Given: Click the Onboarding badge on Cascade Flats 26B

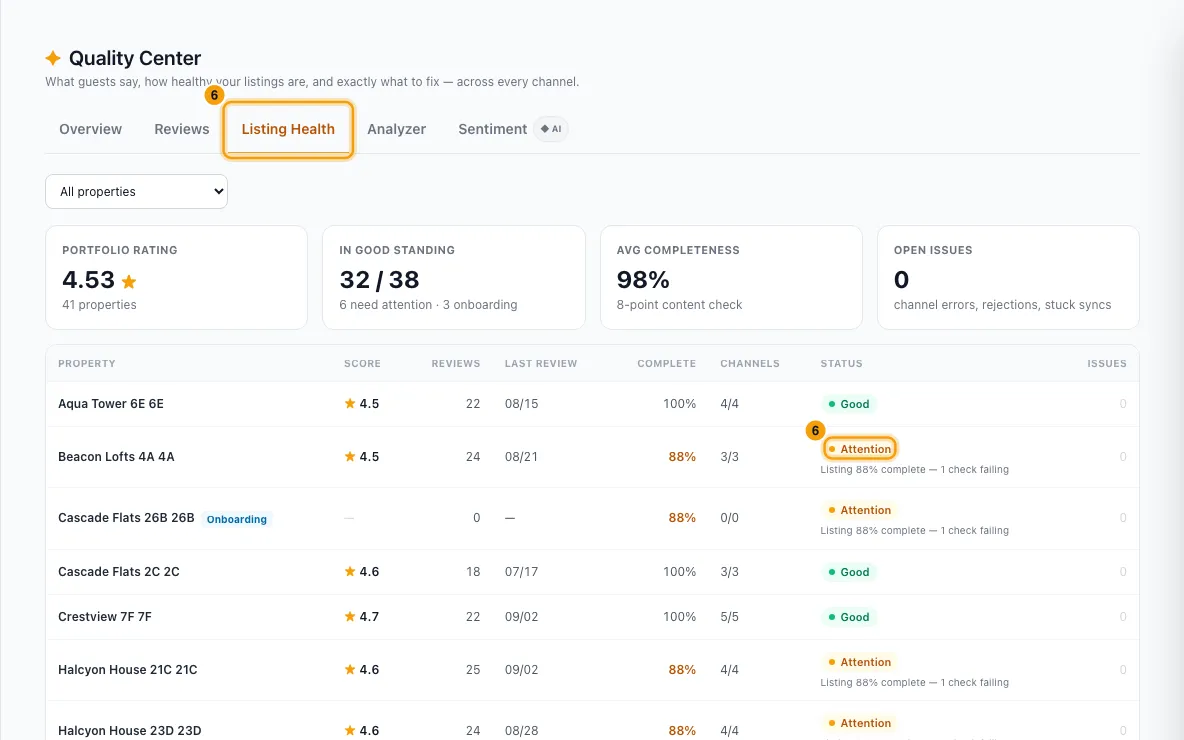Looking at the screenshot, I should pos(236,519).
